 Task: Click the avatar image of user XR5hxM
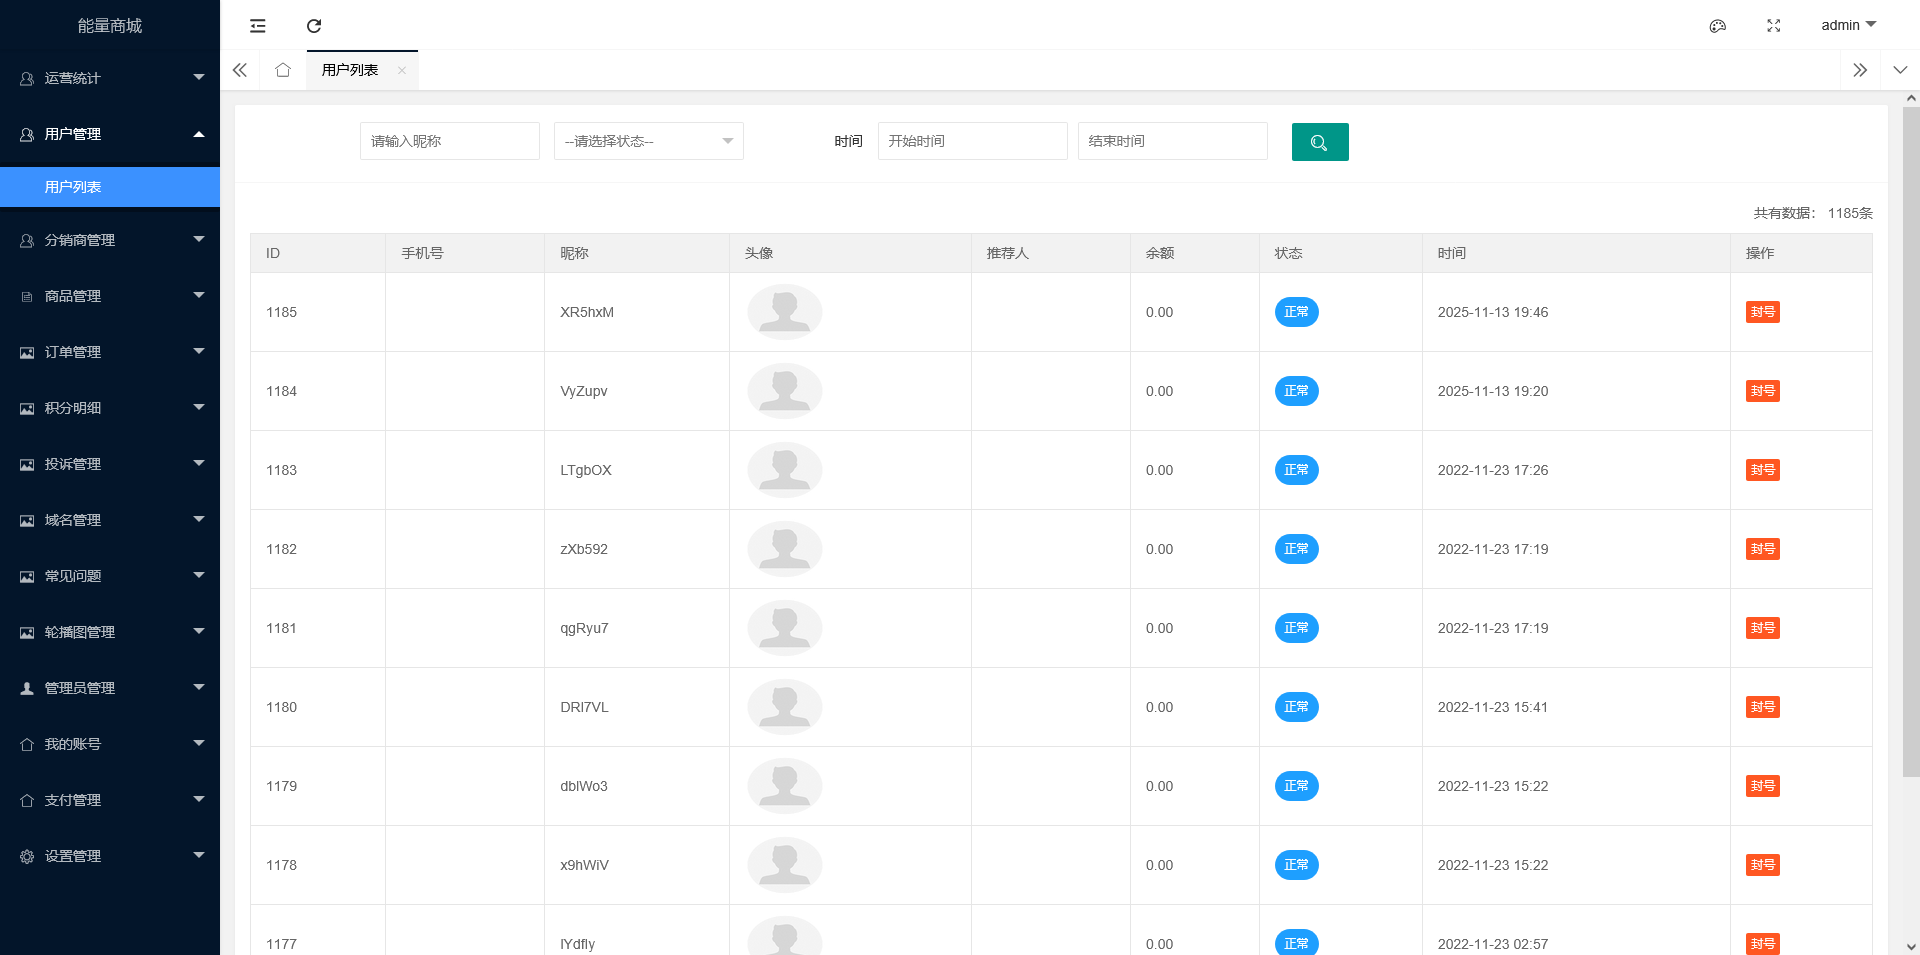[x=785, y=312]
